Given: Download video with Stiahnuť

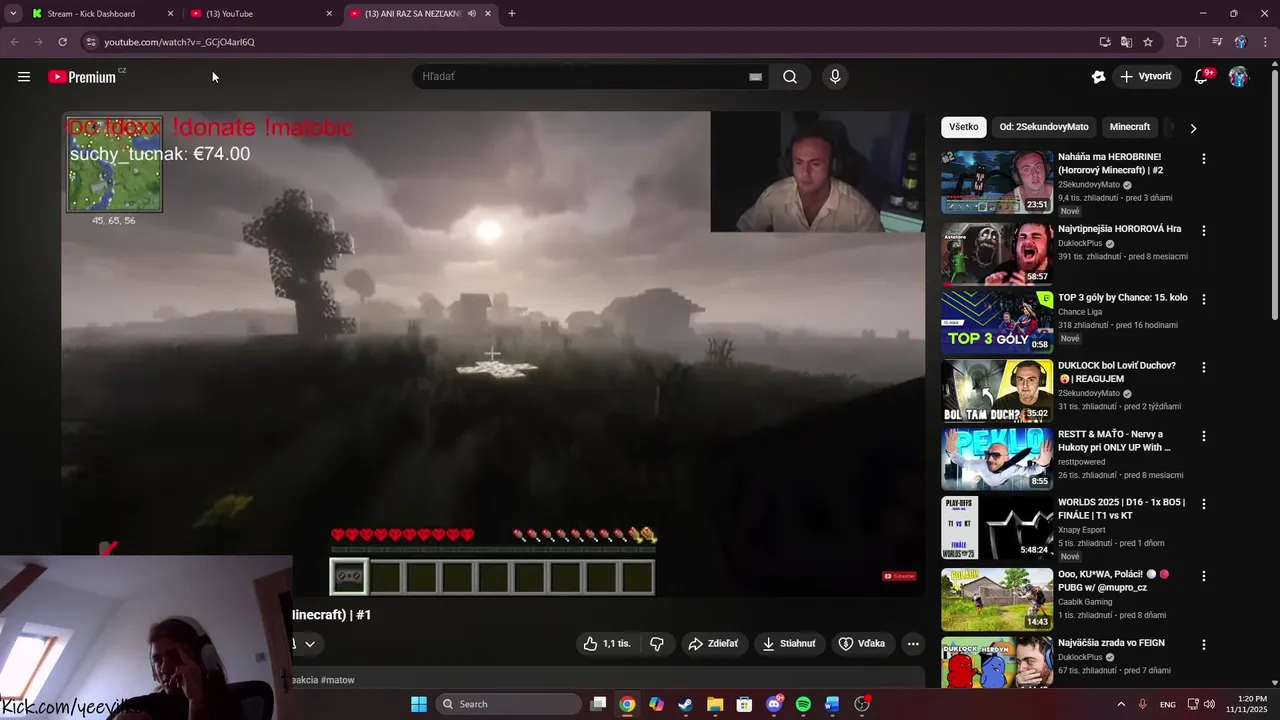Looking at the screenshot, I should click(789, 644).
